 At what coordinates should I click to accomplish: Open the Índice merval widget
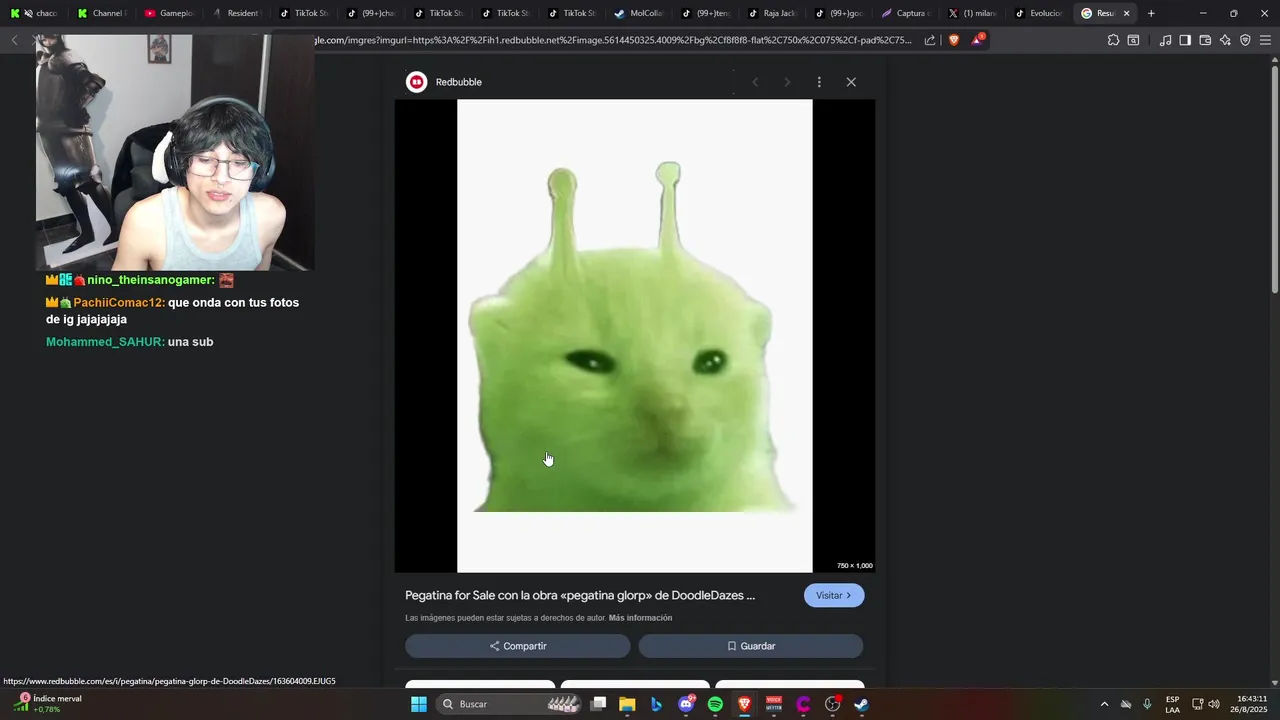coord(47,704)
